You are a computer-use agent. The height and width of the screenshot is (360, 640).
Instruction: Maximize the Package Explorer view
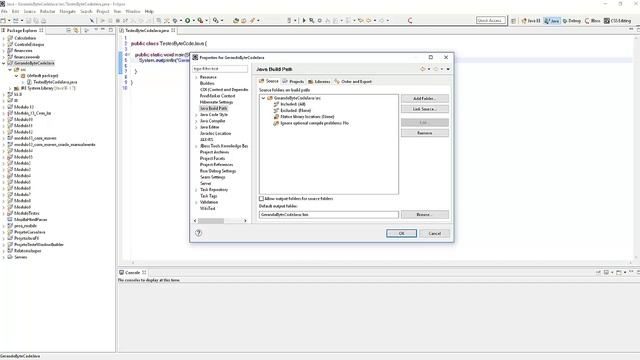[111, 30]
